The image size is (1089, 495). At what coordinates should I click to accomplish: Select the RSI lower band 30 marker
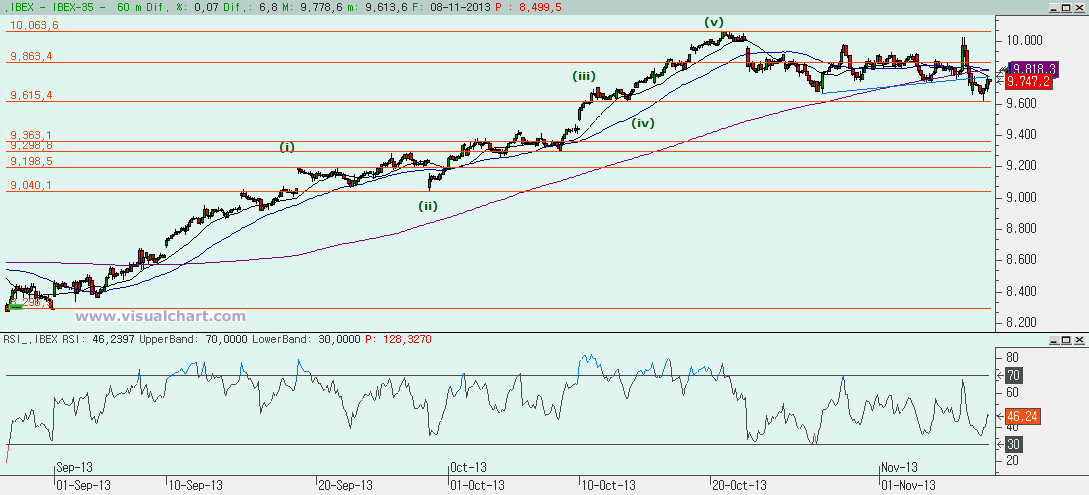(1015, 444)
